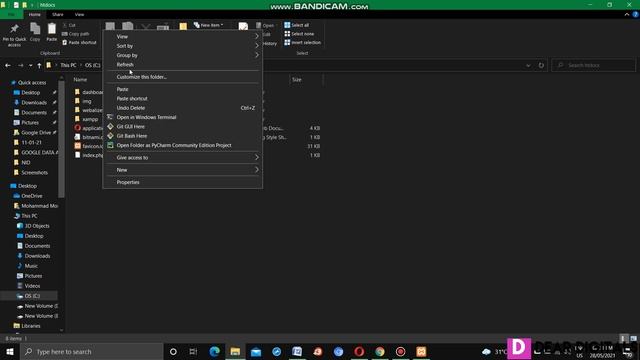Screen dimensions: 640x360
Task: Switch to the Home ribbon tab
Action: (x=35, y=14)
